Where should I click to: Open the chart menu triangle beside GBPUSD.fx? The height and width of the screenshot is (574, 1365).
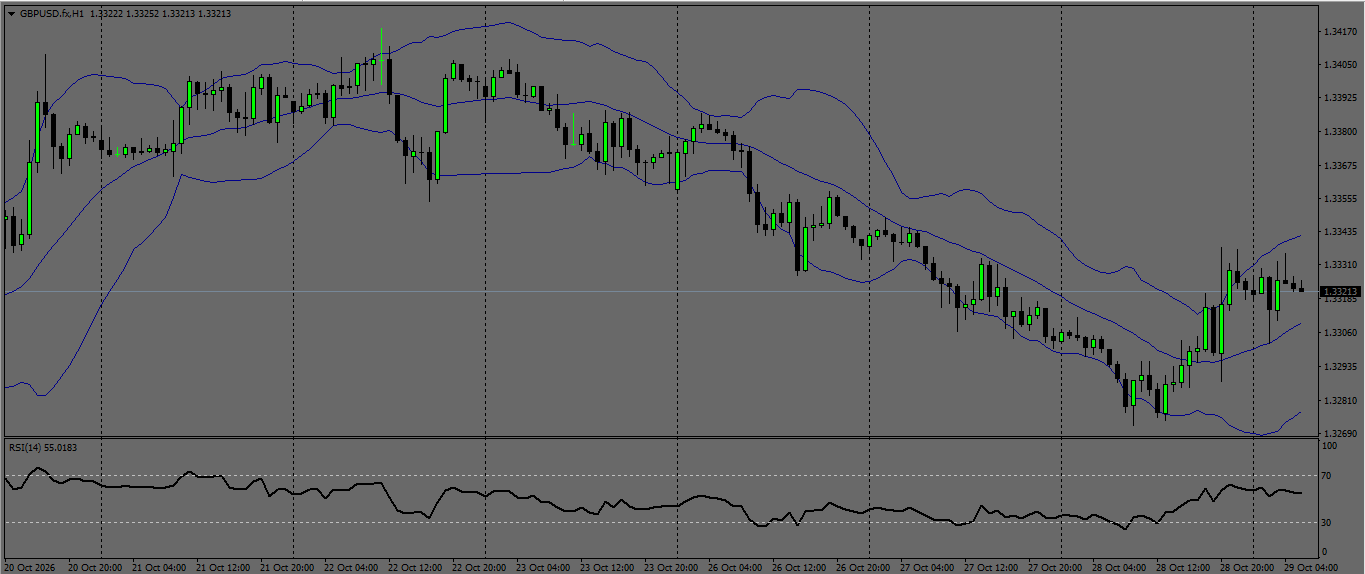pos(11,14)
